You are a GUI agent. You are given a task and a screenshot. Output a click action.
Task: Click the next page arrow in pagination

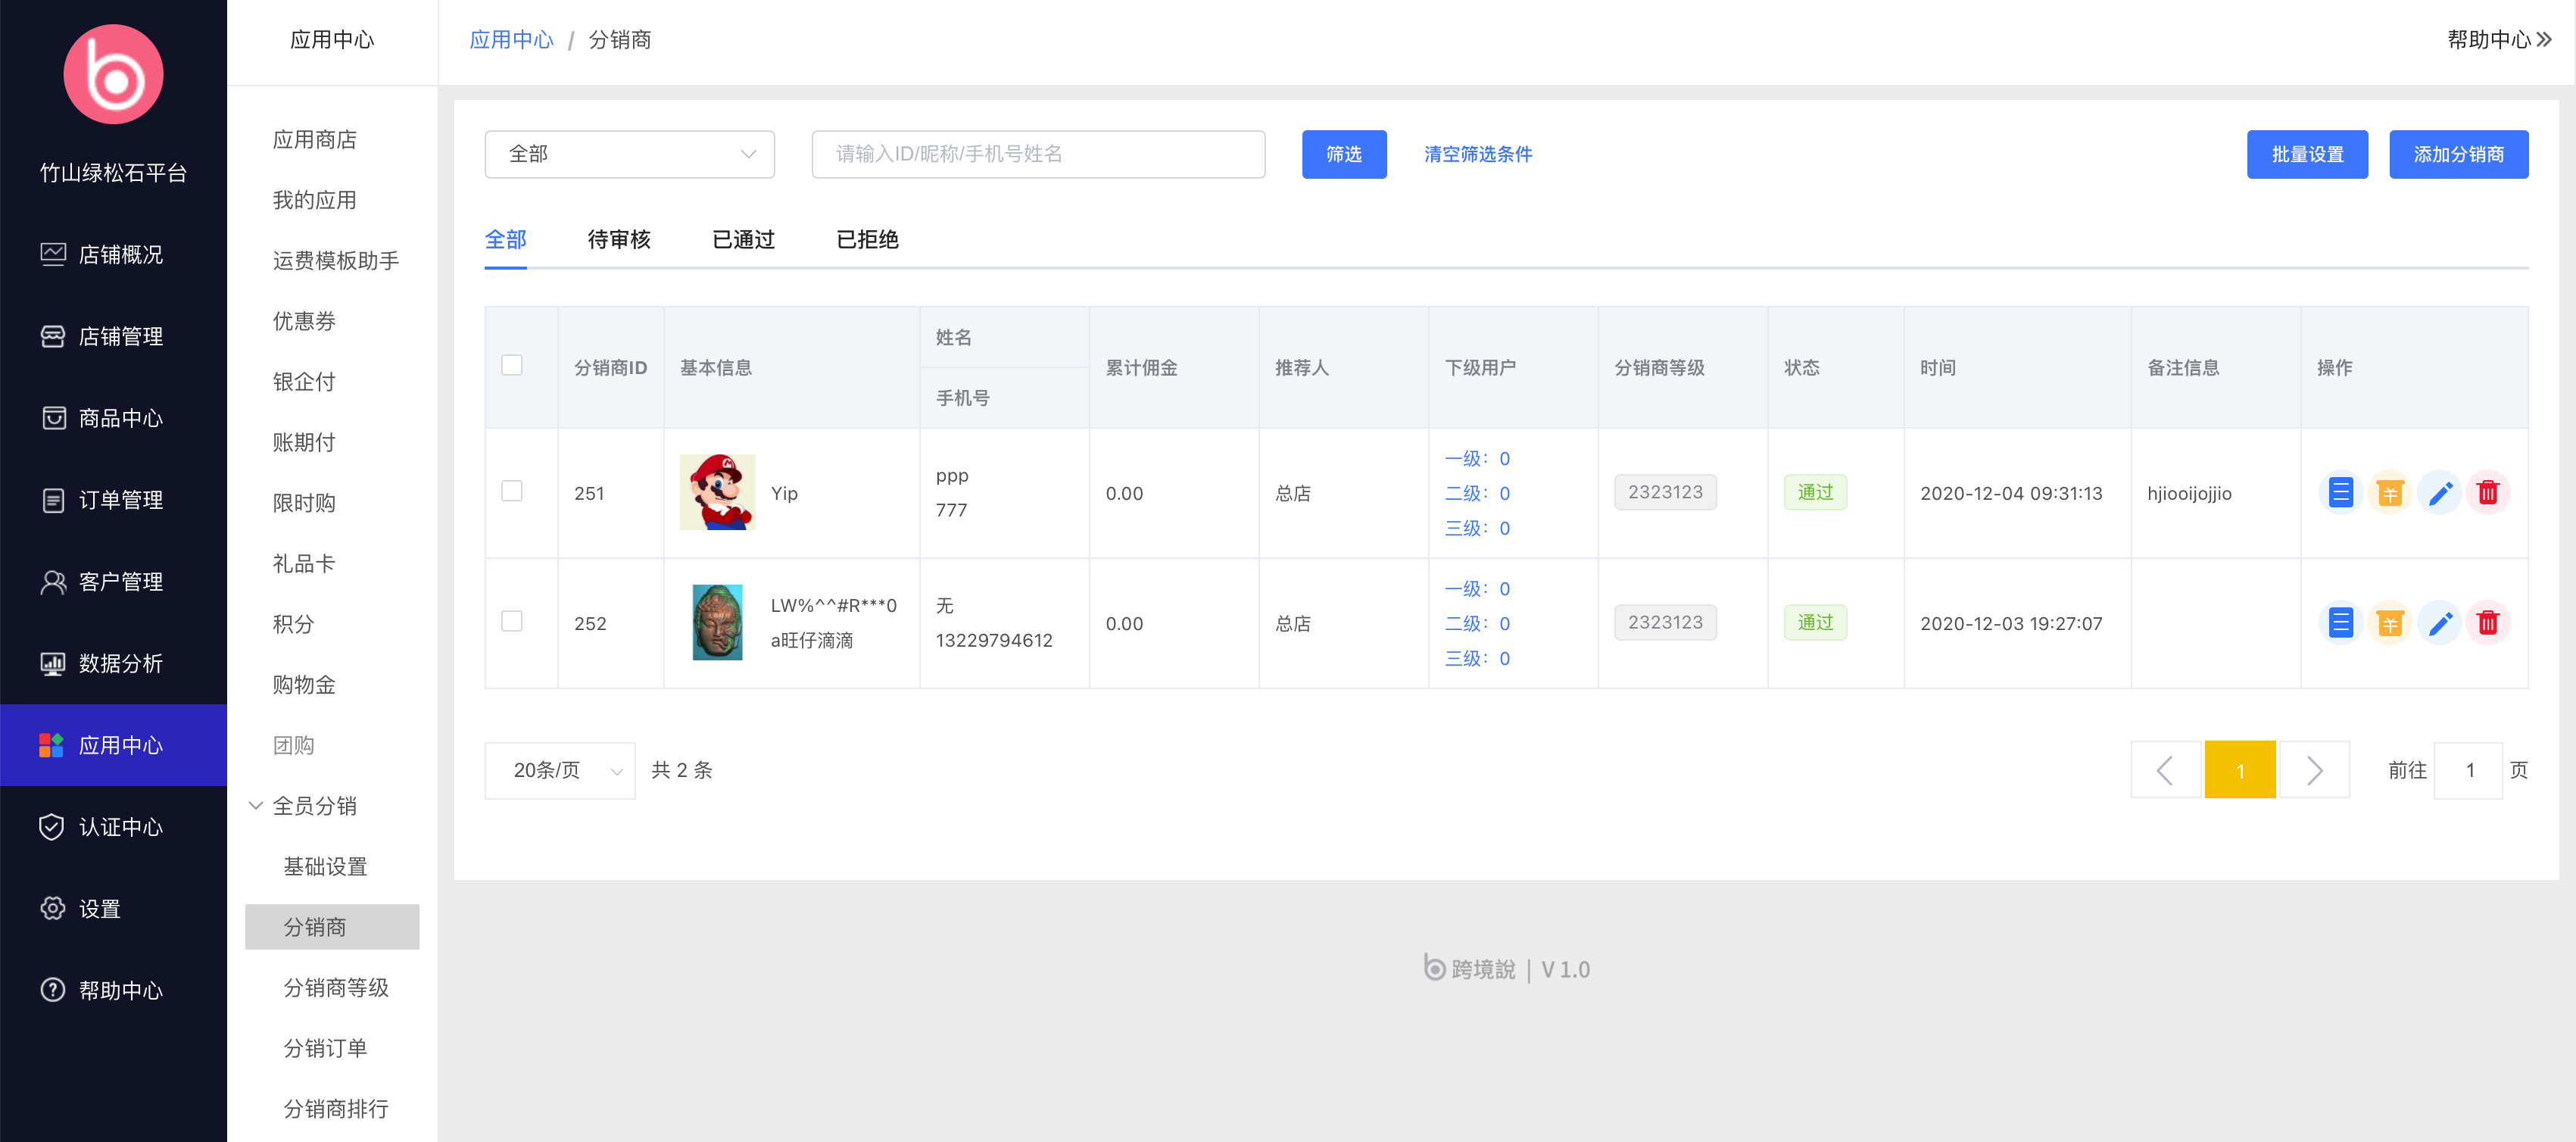(2313, 770)
